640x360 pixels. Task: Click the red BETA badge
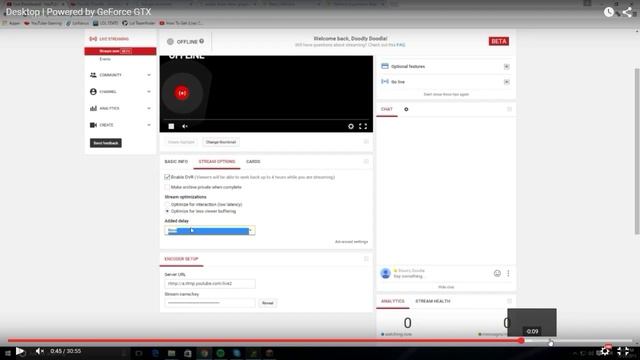point(499,41)
